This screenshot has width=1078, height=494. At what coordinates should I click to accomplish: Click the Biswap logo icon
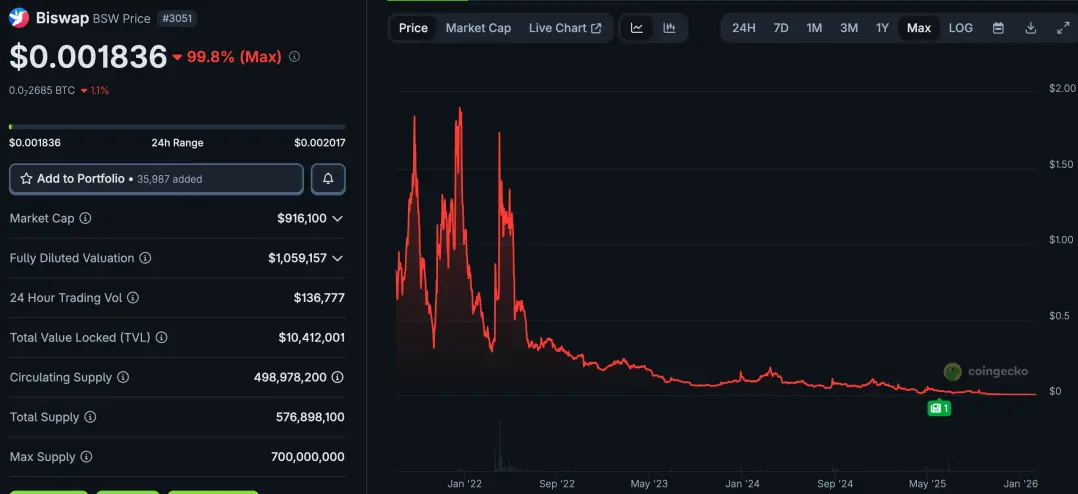coord(19,18)
